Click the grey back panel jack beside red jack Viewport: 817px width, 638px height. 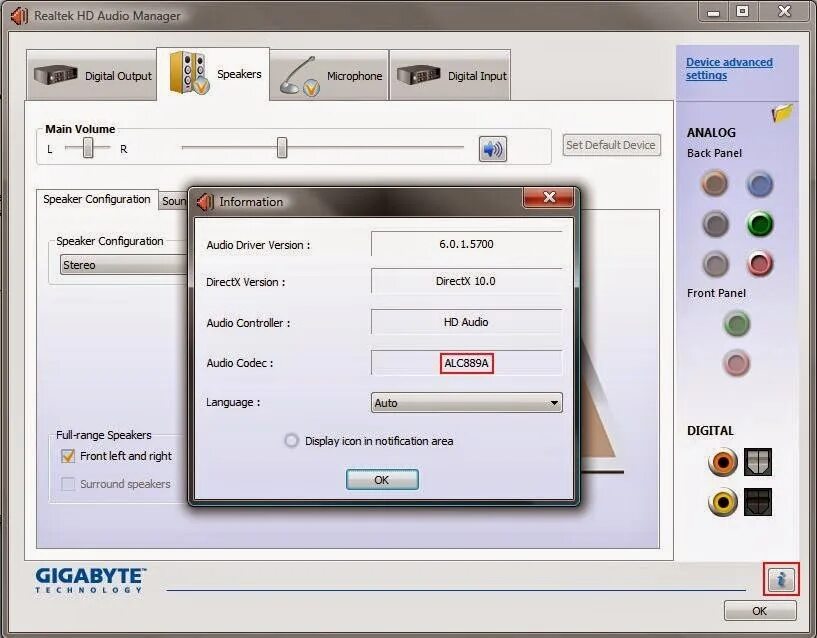point(715,264)
